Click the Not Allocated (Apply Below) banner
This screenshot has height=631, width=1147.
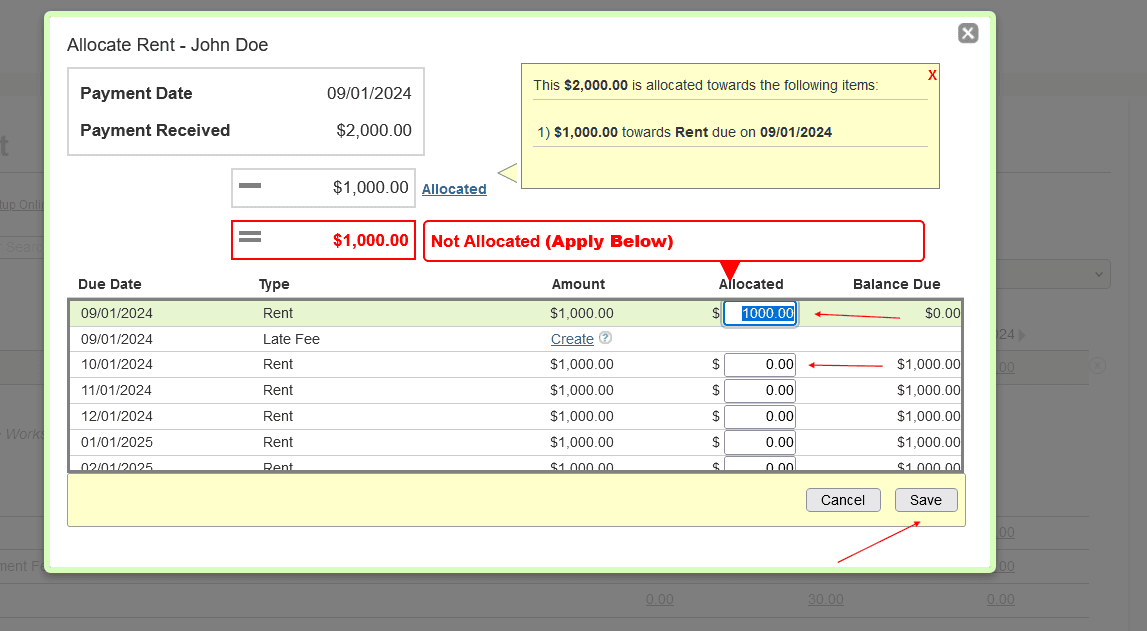point(673,241)
